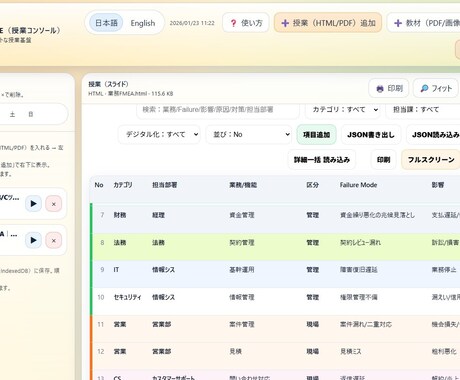Click the 契約管理 cell
Viewport: 460px width, 380px height.
point(242,243)
